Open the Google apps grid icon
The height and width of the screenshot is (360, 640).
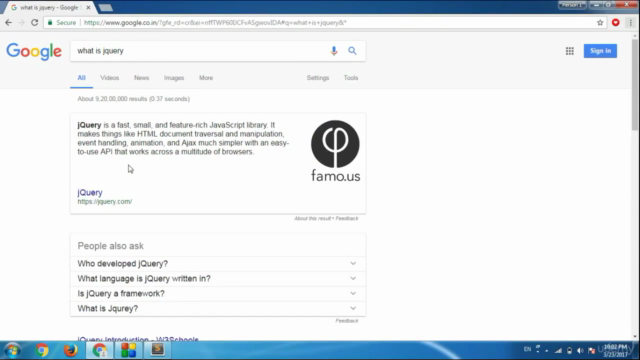[x=569, y=51]
